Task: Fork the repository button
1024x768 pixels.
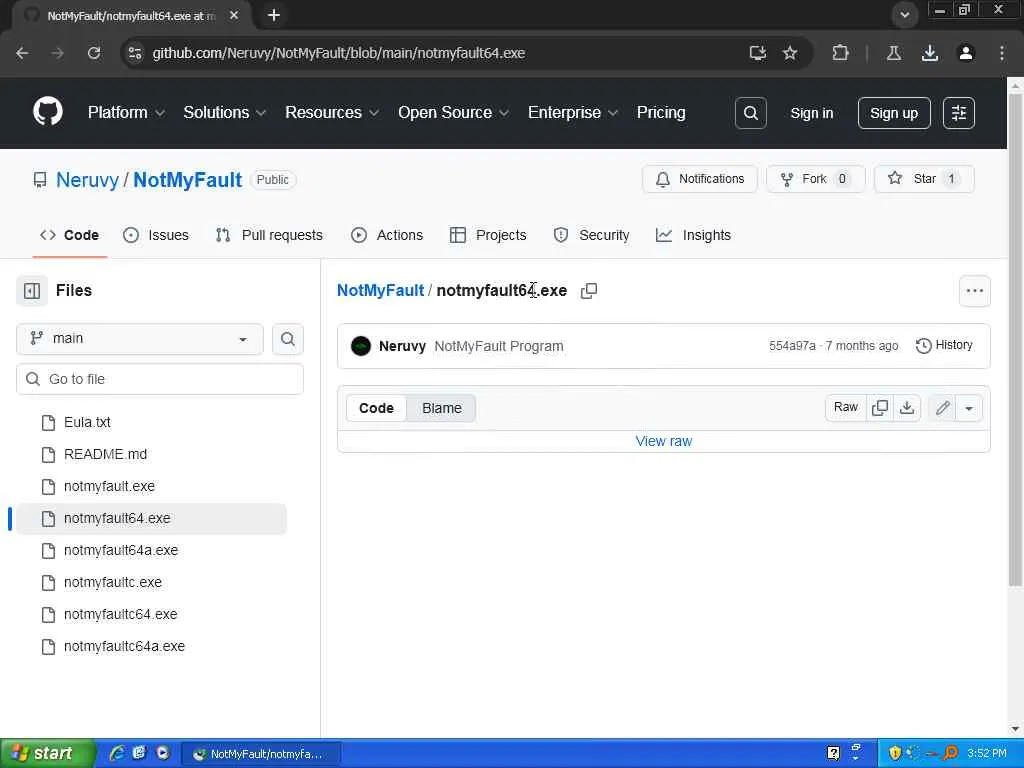Action: (815, 179)
